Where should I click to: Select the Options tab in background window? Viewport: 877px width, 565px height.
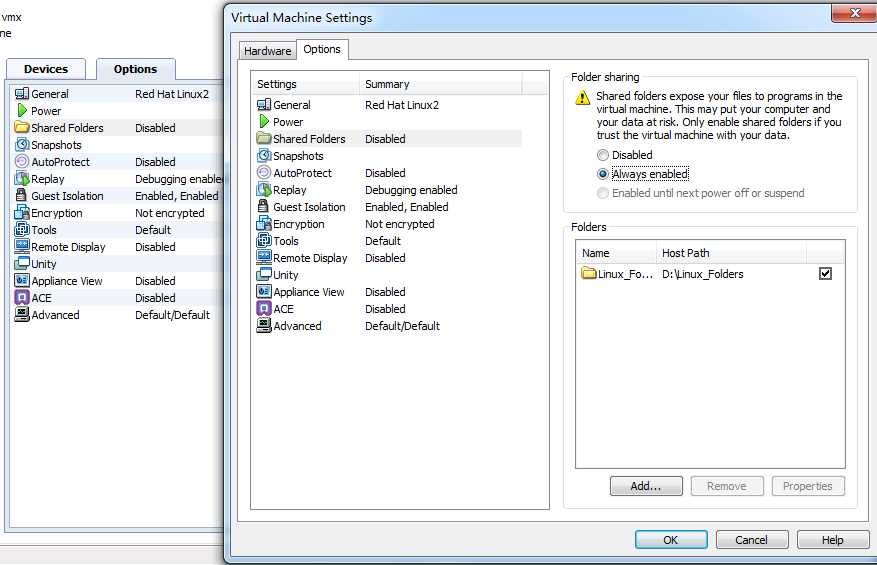tap(135, 69)
